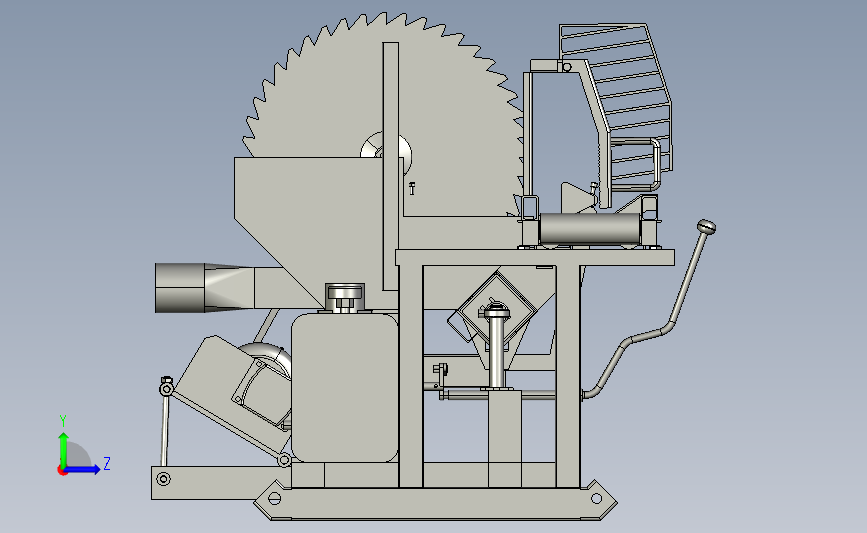Screen dimensions: 867x533
Task: Select the green Y axis arrow
Action: pos(64,449)
